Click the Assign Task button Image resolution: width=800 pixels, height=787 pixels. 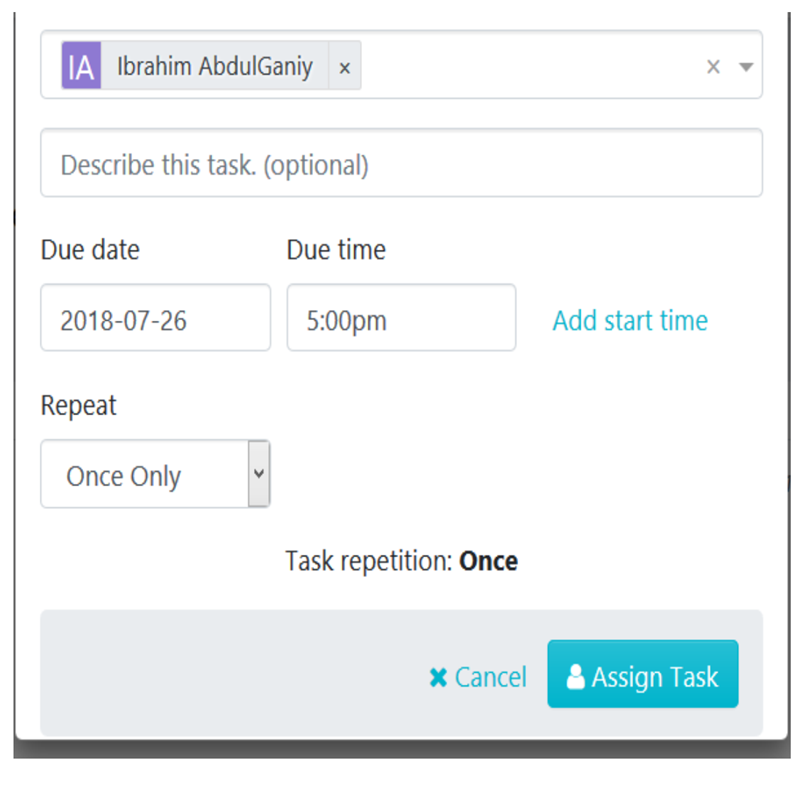click(x=643, y=674)
